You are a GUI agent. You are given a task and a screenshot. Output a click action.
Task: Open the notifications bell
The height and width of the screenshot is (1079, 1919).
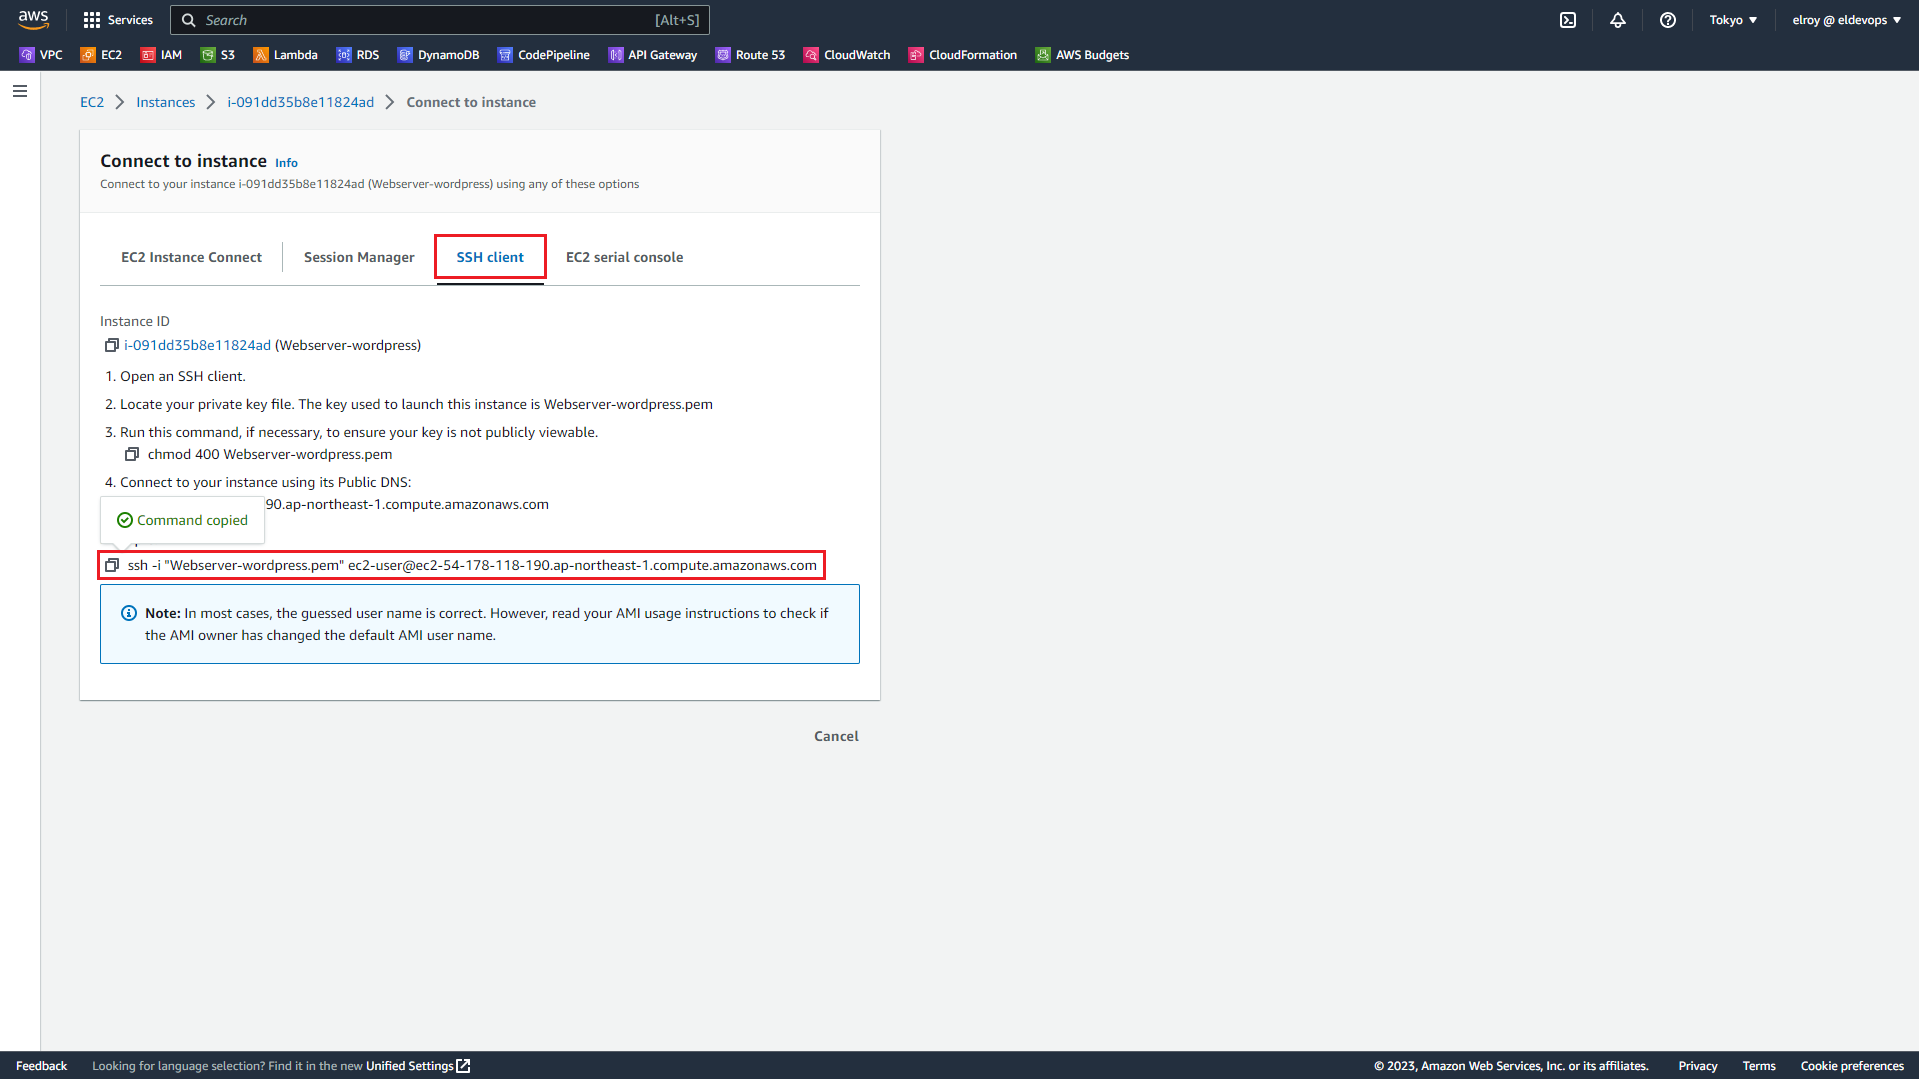click(1618, 20)
